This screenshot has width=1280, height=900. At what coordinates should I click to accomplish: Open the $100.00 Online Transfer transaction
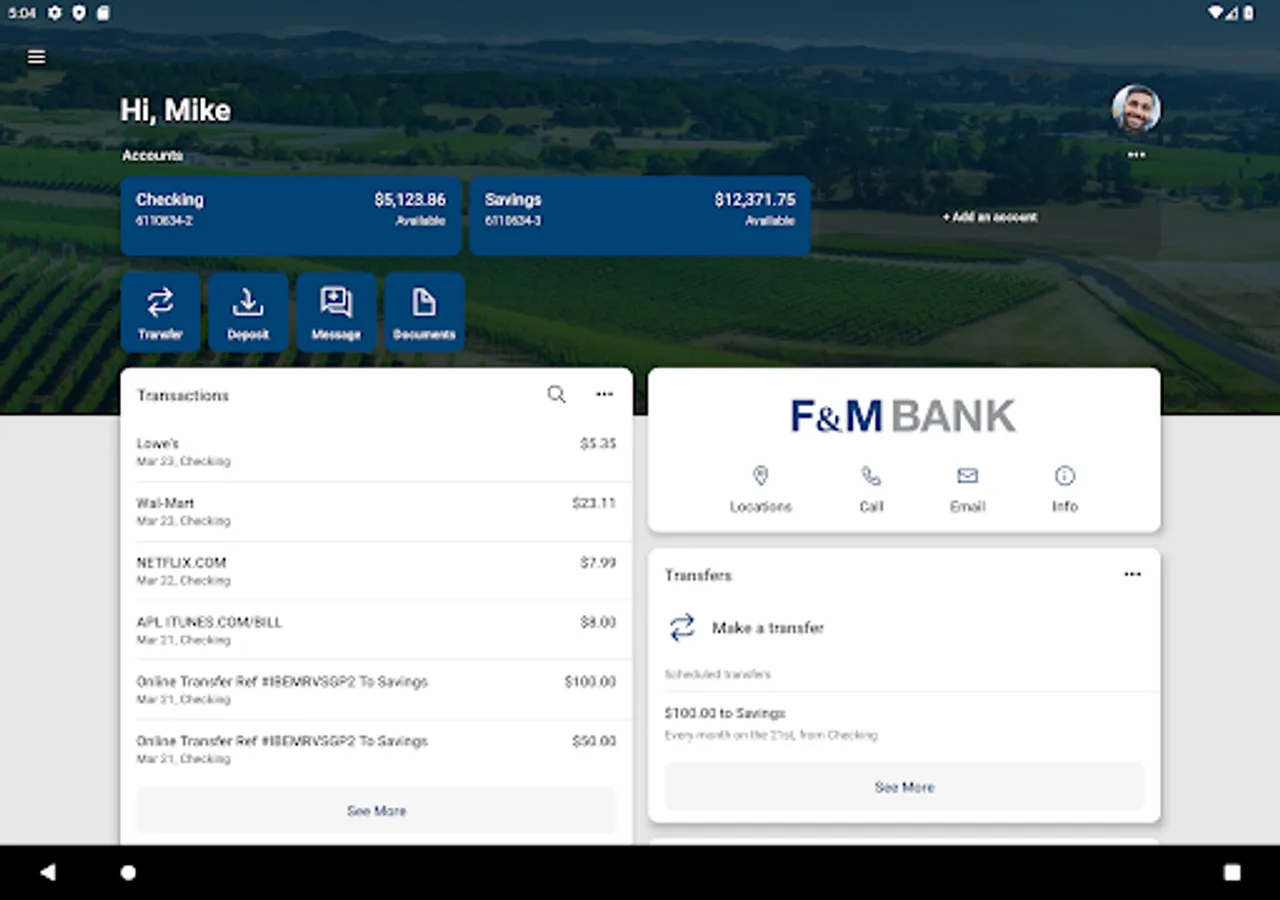[376, 690]
